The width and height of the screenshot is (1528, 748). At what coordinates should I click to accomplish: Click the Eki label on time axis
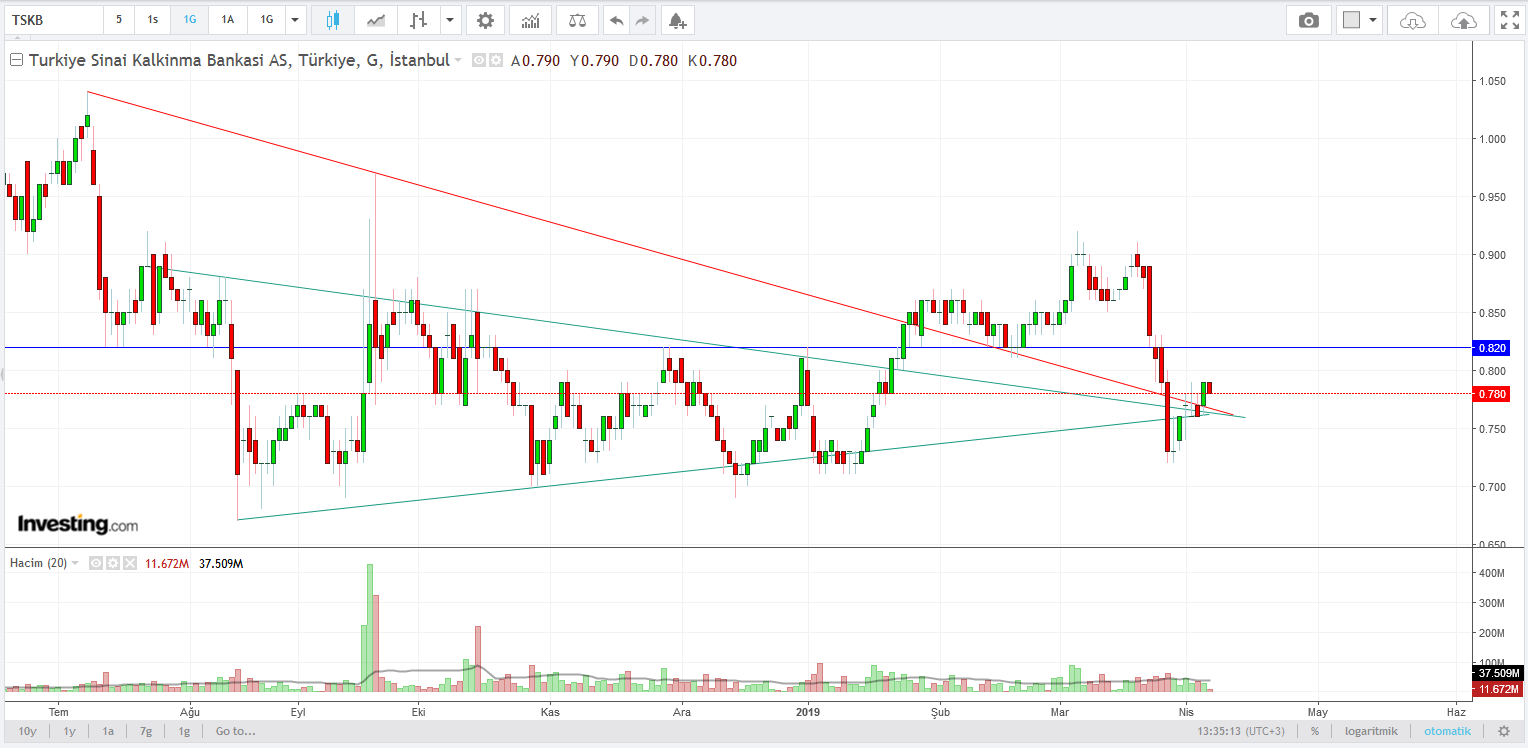pos(419,712)
